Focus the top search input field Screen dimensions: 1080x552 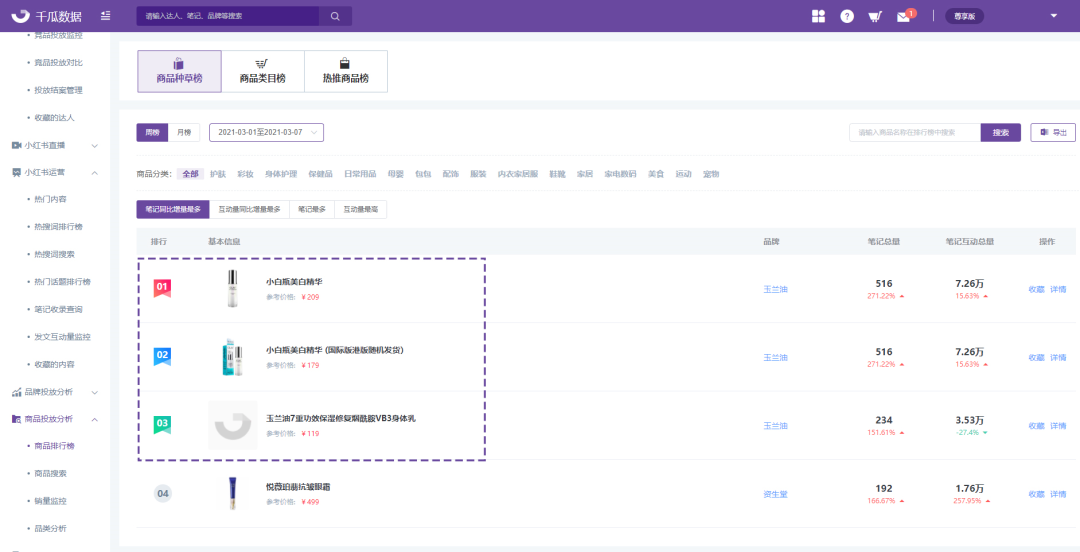(x=227, y=16)
